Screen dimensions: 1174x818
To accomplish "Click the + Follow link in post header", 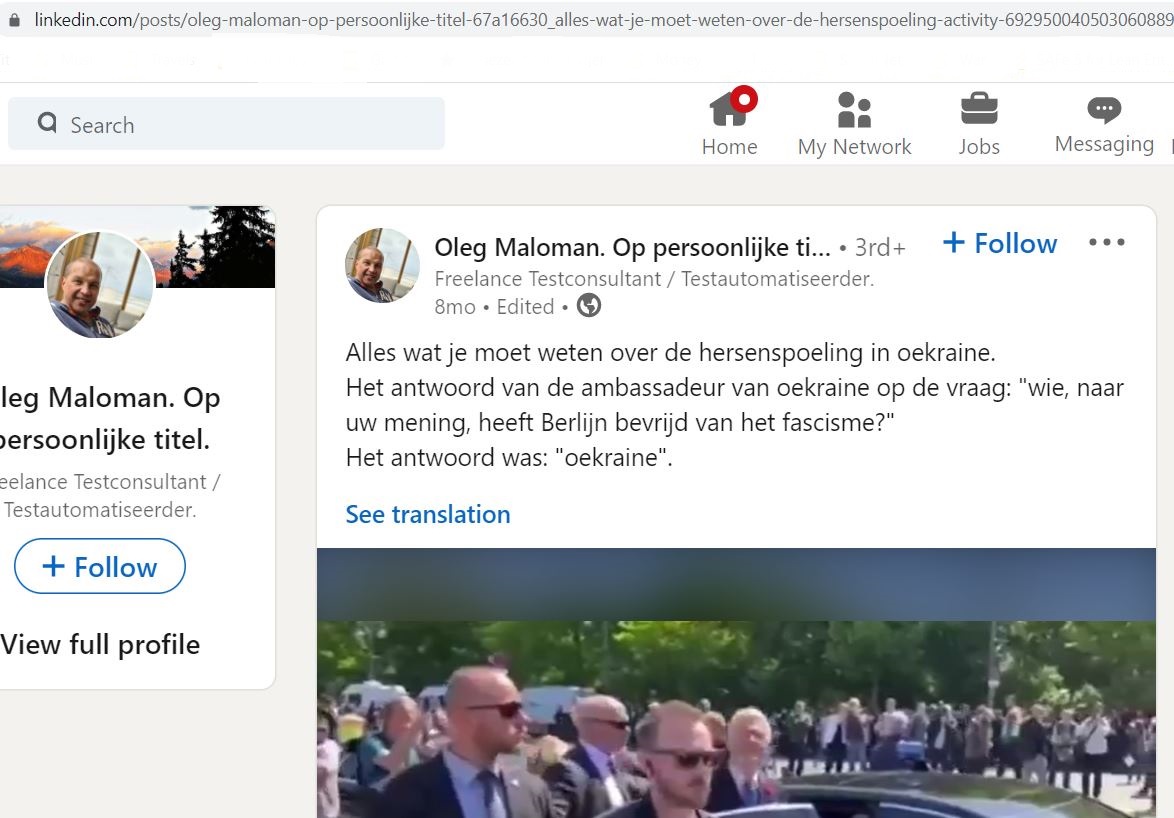I will pos(1000,243).
